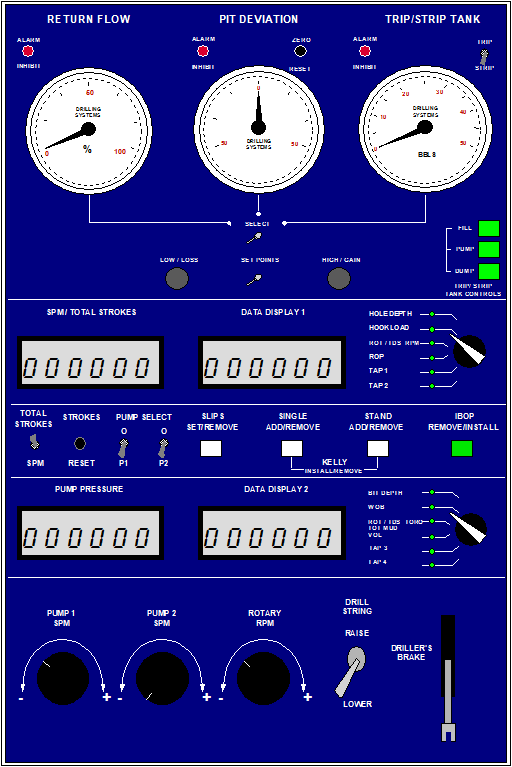
Task: Click the Return Flow alarm red light
Action: pyautogui.click(x=28, y=51)
